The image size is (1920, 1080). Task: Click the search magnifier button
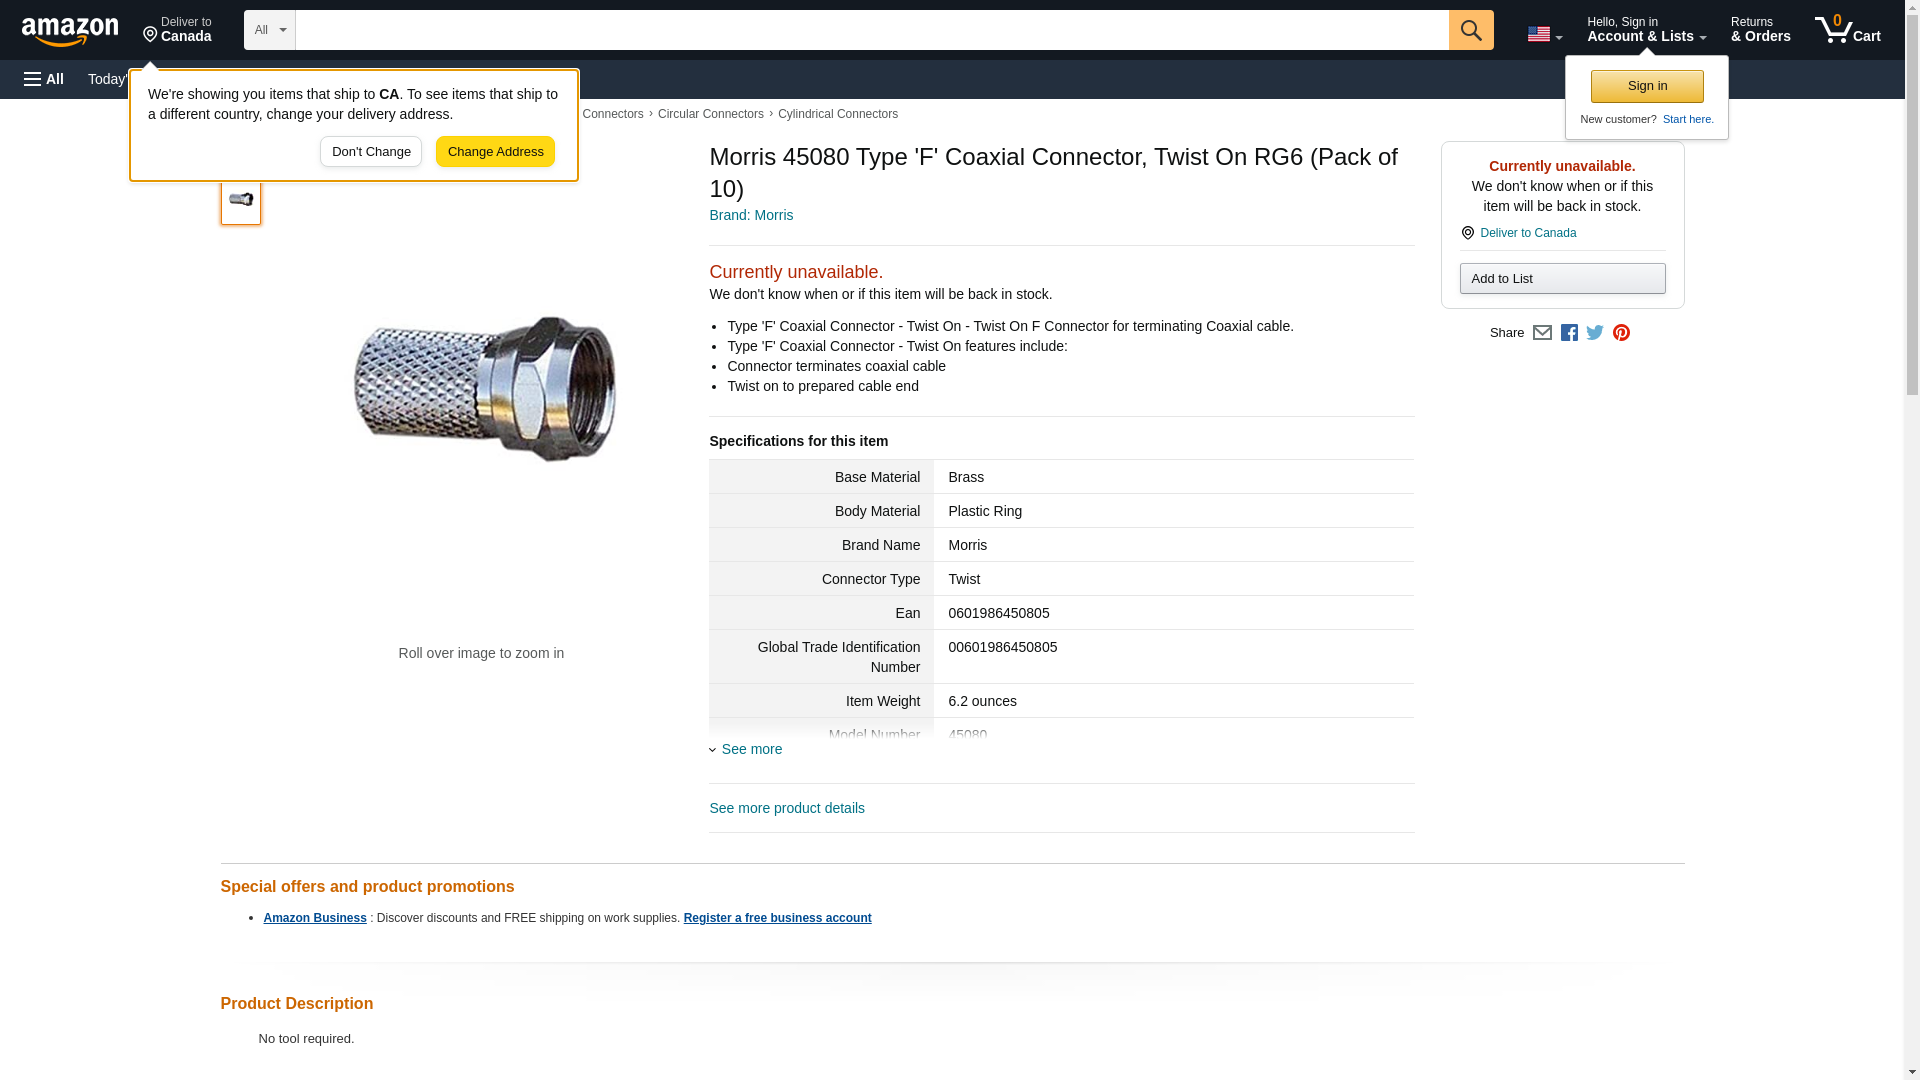tap(1470, 30)
